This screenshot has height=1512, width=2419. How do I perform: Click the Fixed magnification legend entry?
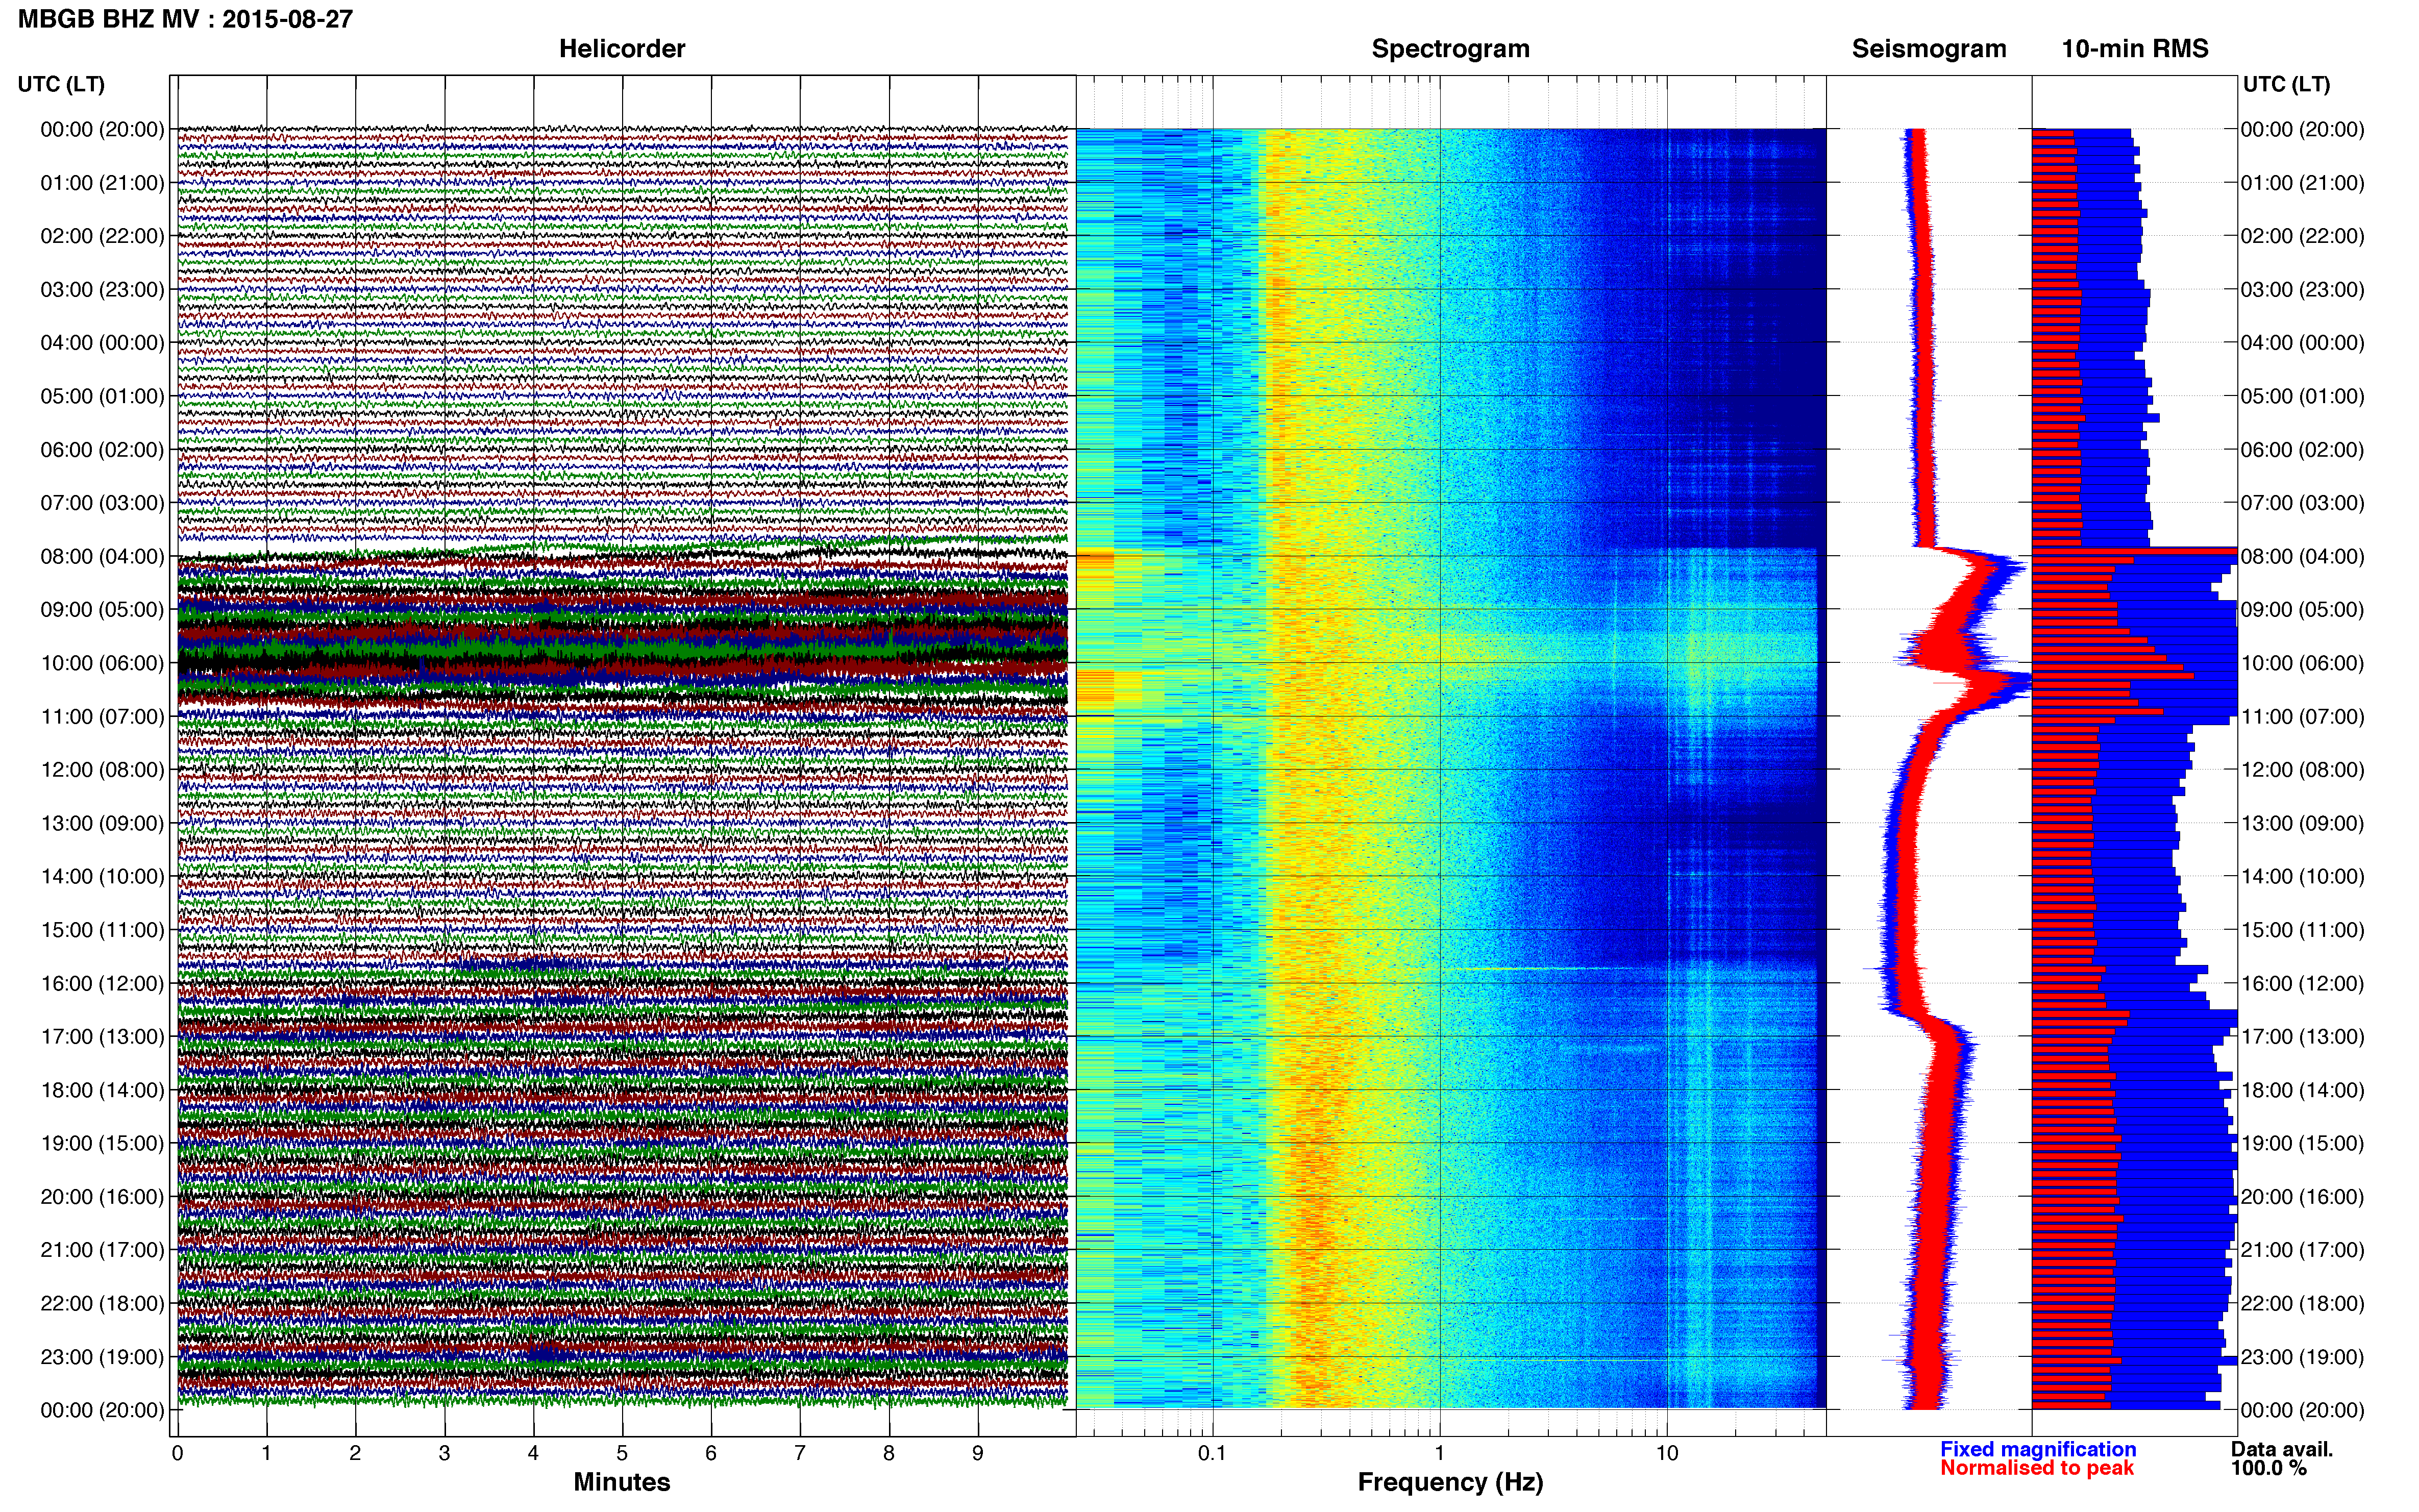2038,1449
